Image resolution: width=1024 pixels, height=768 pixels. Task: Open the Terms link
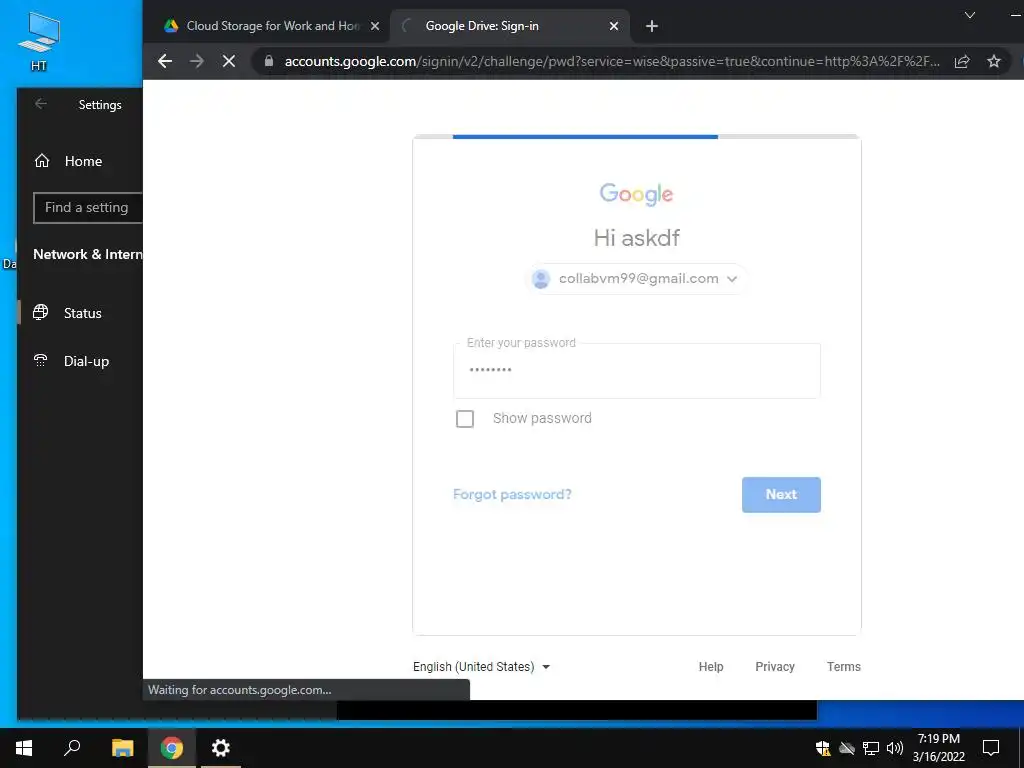[844, 667]
